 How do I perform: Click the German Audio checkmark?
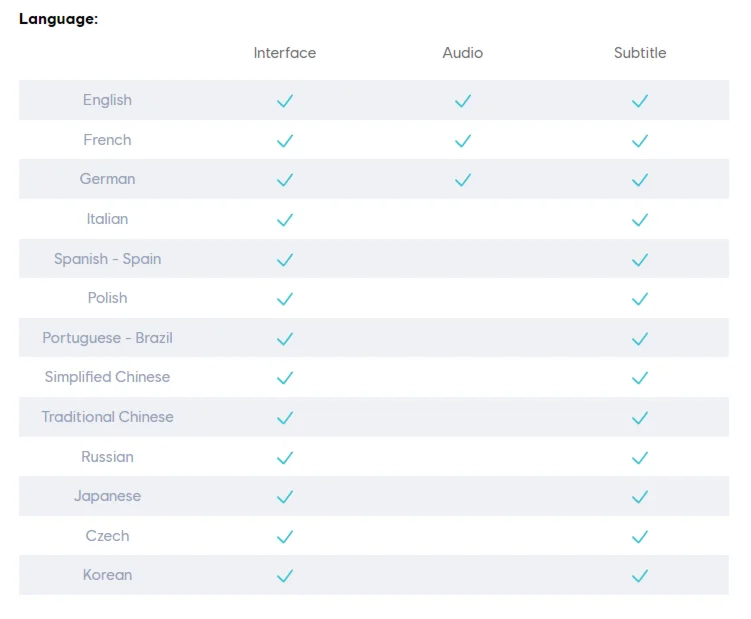[x=462, y=180]
